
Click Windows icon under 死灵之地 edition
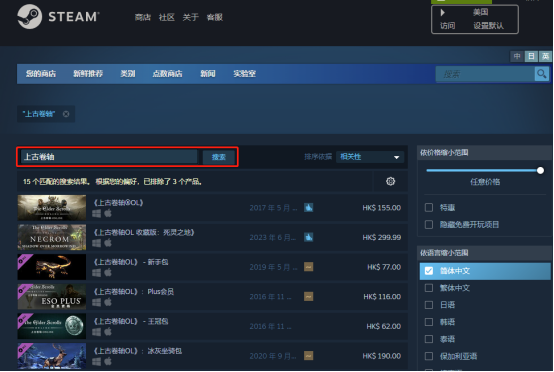point(96,243)
